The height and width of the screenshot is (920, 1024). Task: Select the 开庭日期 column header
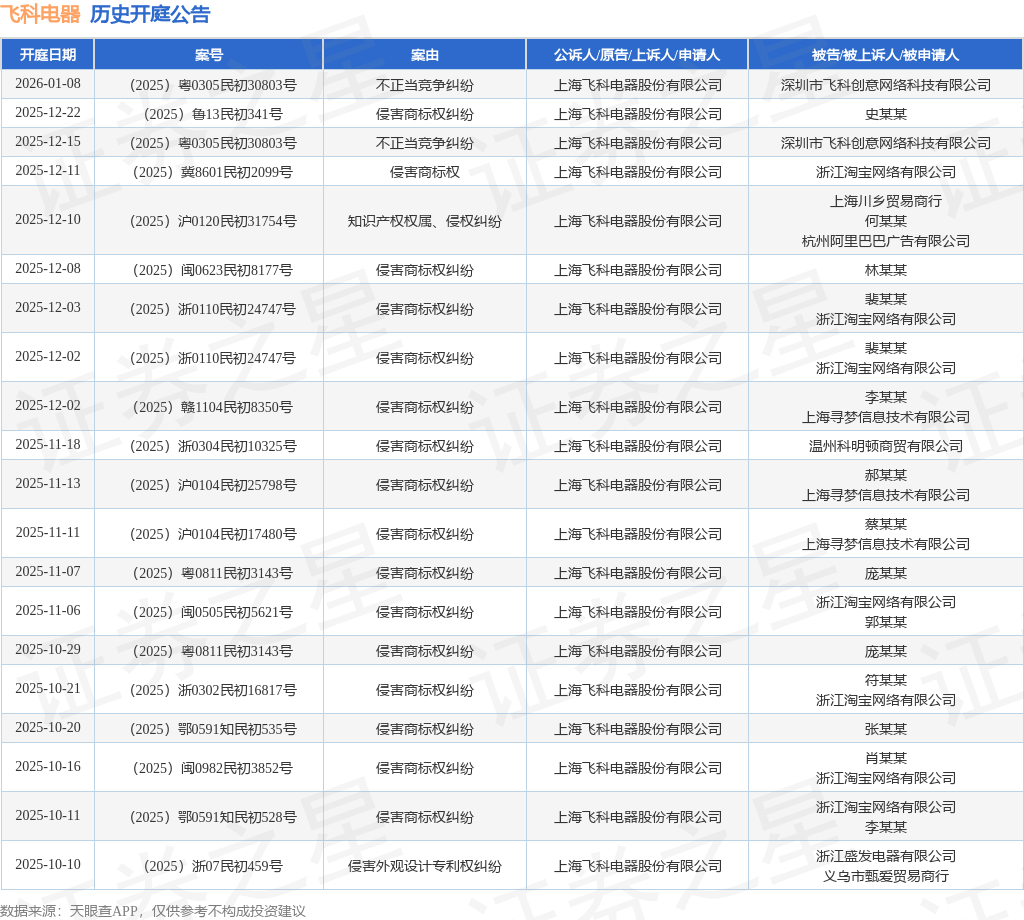[48, 55]
